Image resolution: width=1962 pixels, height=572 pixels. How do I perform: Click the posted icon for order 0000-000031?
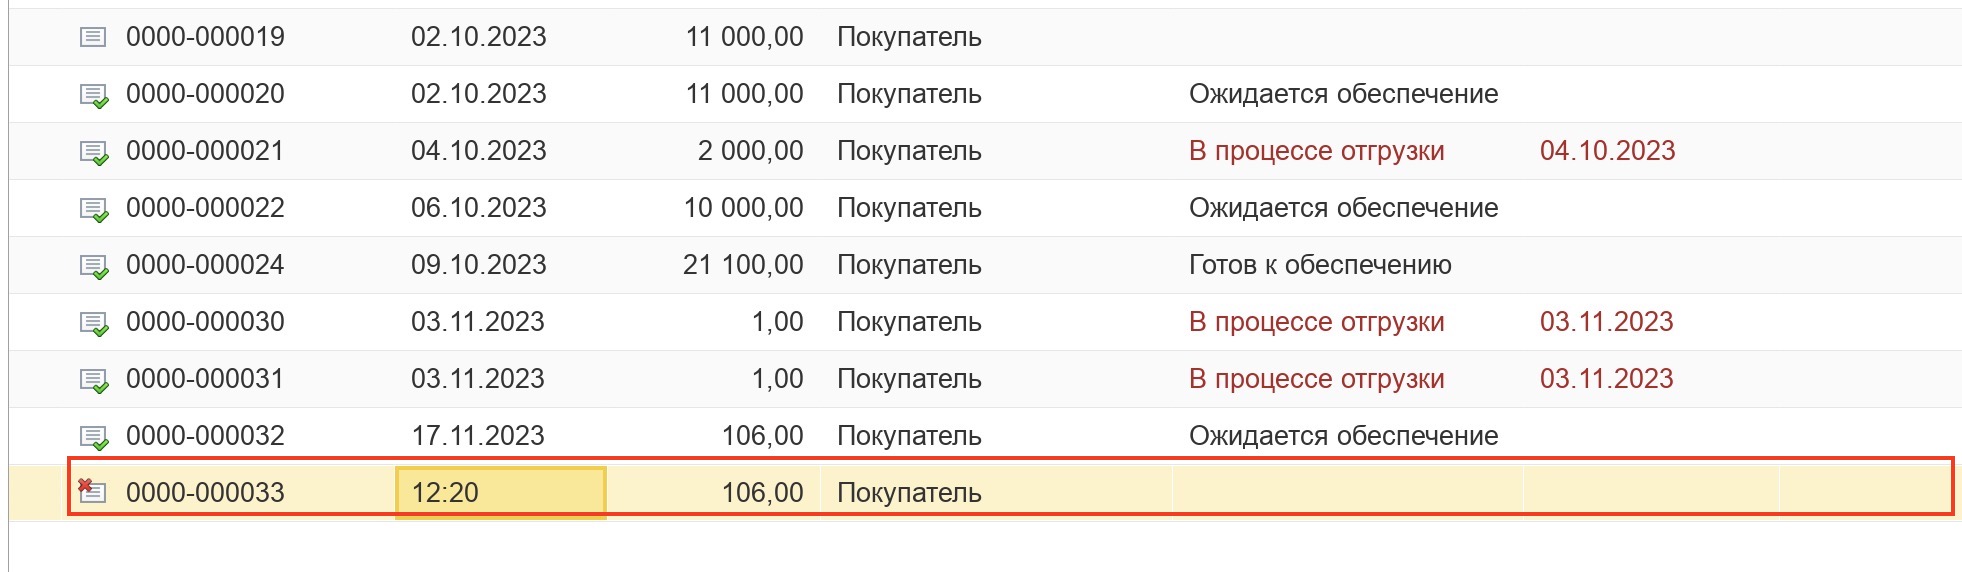(94, 381)
